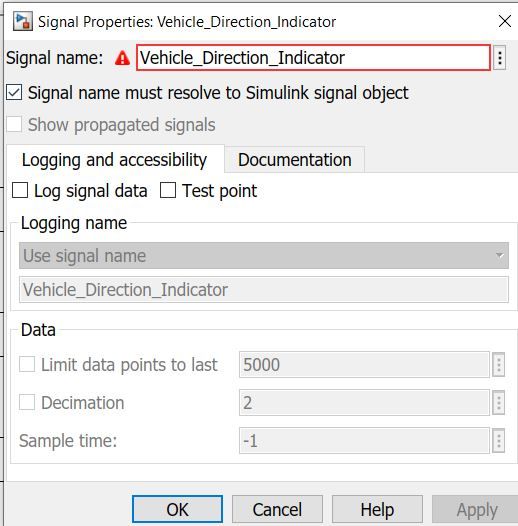
Task: Enable the Log signal data checkbox
Action: pyautogui.click(x=20, y=191)
